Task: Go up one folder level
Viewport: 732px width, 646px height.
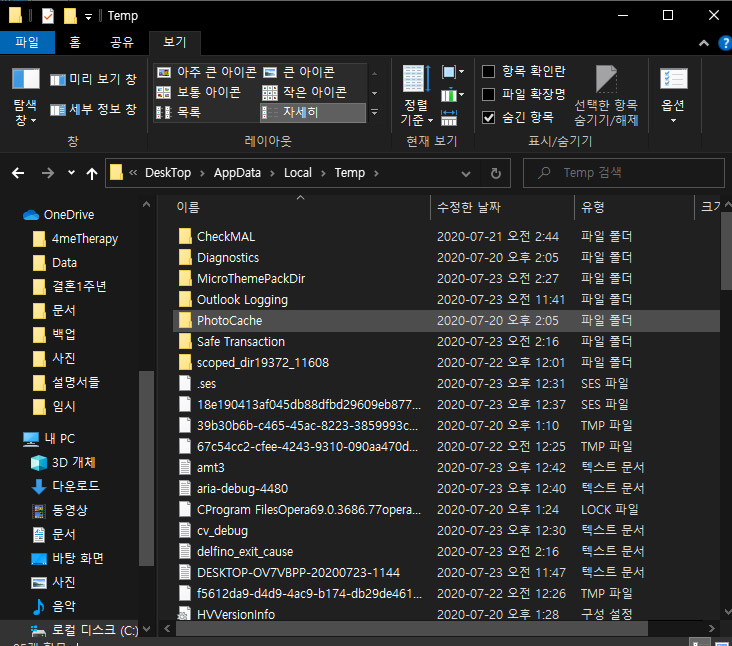Action: coord(92,173)
